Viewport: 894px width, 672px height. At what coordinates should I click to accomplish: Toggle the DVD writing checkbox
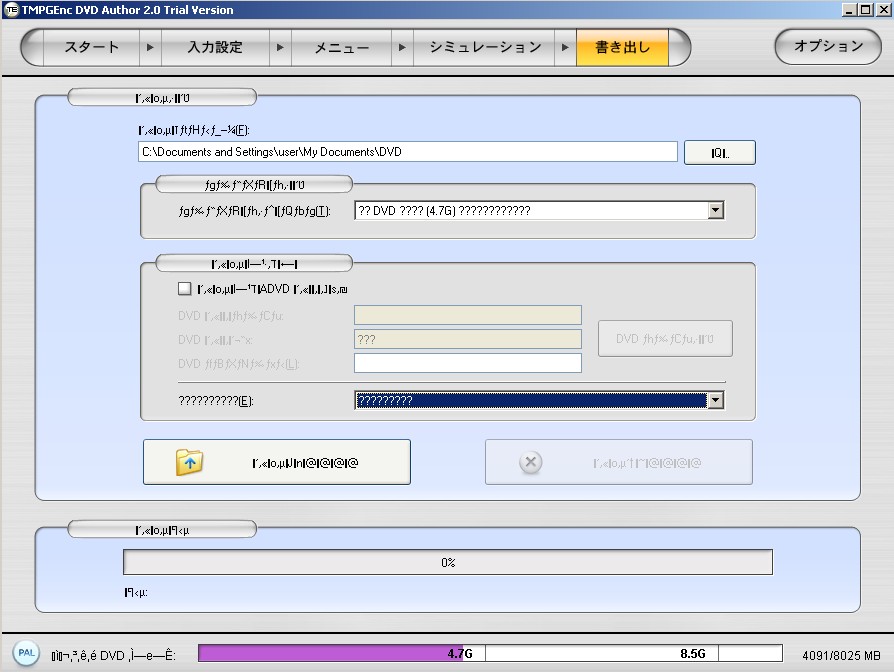[x=184, y=288]
